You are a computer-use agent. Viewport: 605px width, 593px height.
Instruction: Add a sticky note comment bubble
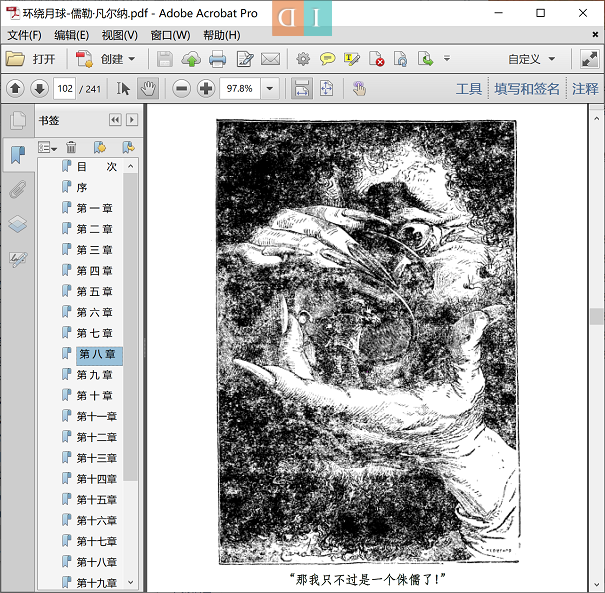[x=327, y=59]
